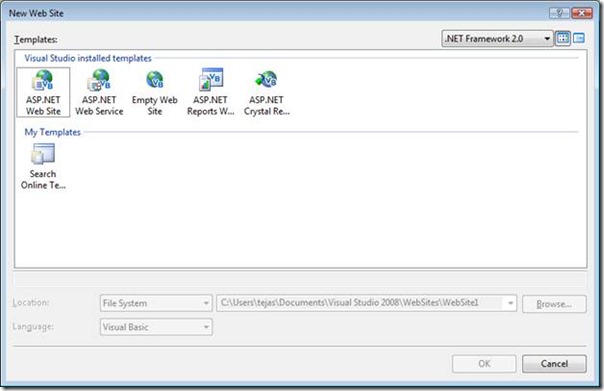Click the Cancel button
Viewport: 604px width, 391px height.
pos(554,364)
